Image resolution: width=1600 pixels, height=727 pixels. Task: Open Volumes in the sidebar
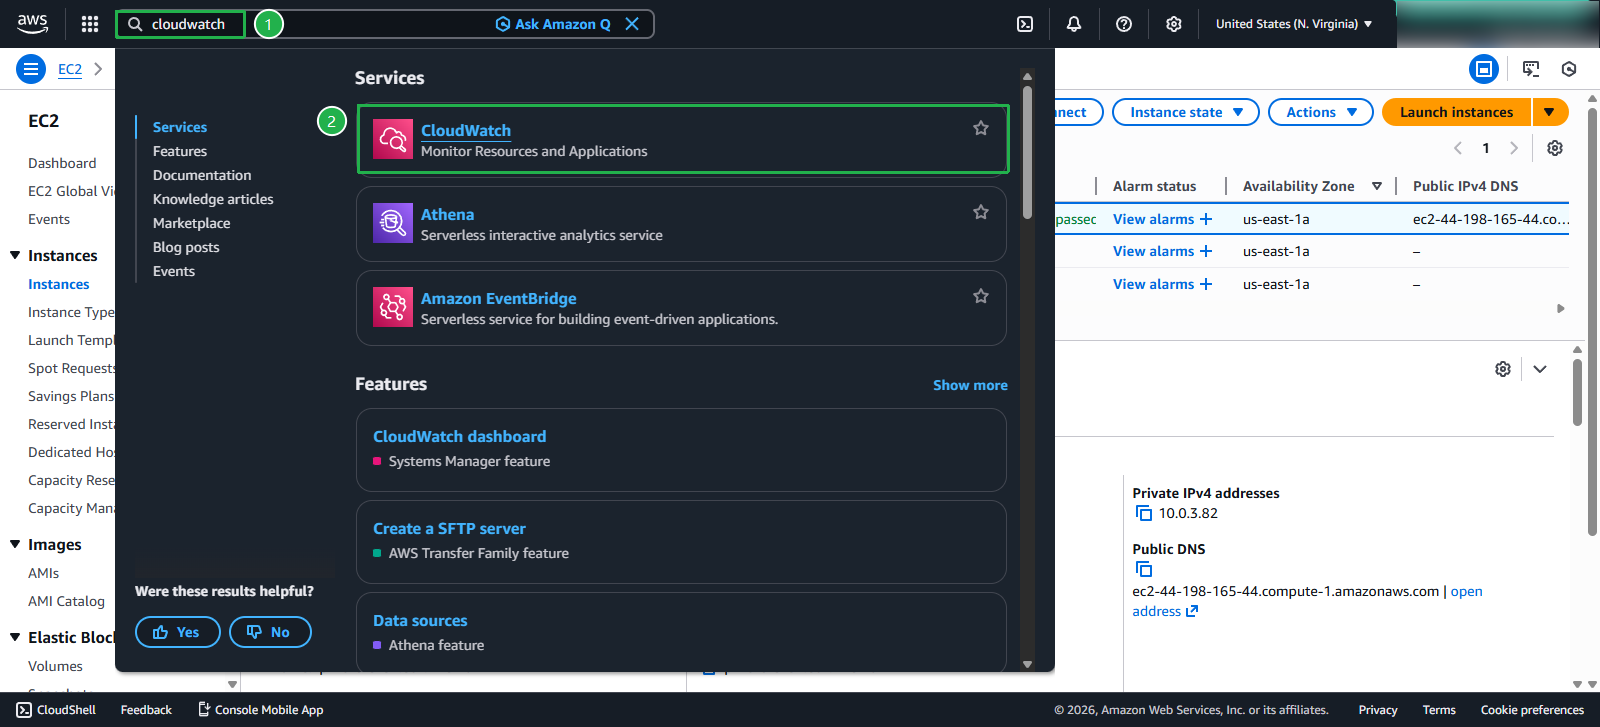point(55,666)
